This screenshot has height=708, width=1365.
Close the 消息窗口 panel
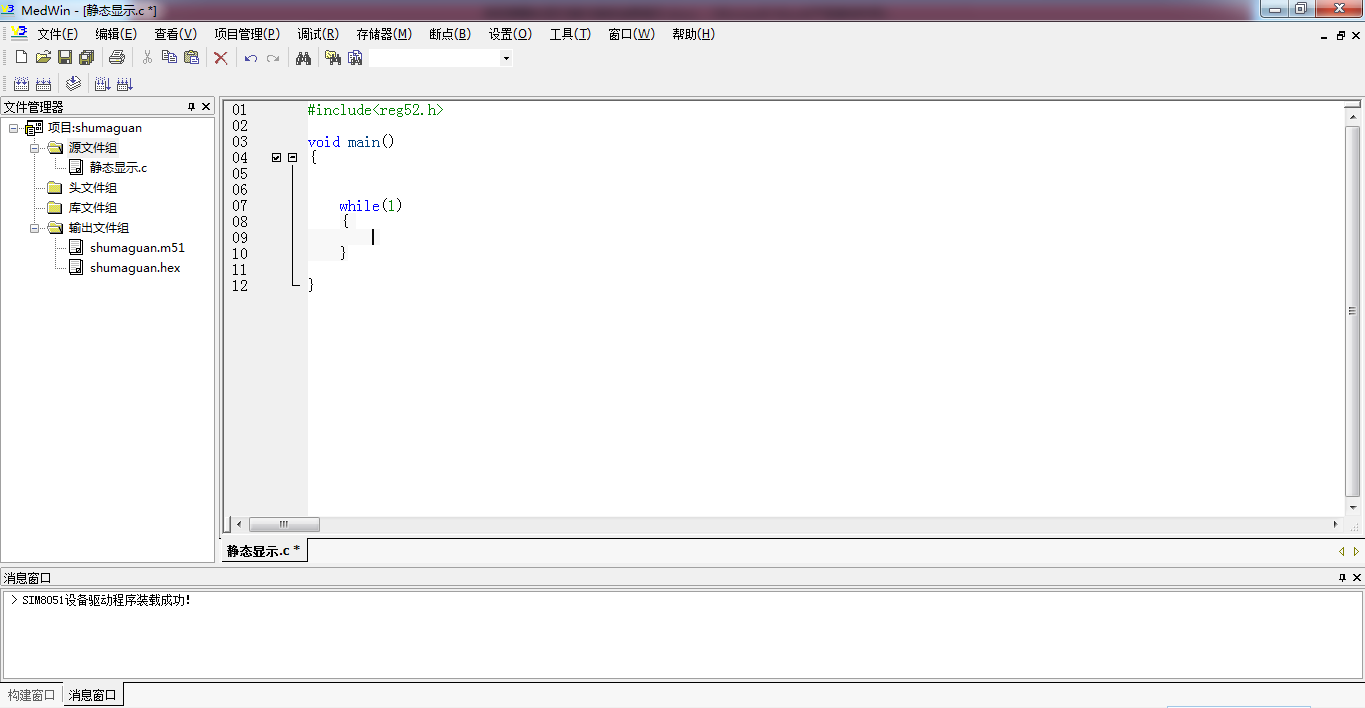pyautogui.click(x=1357, y=578)
